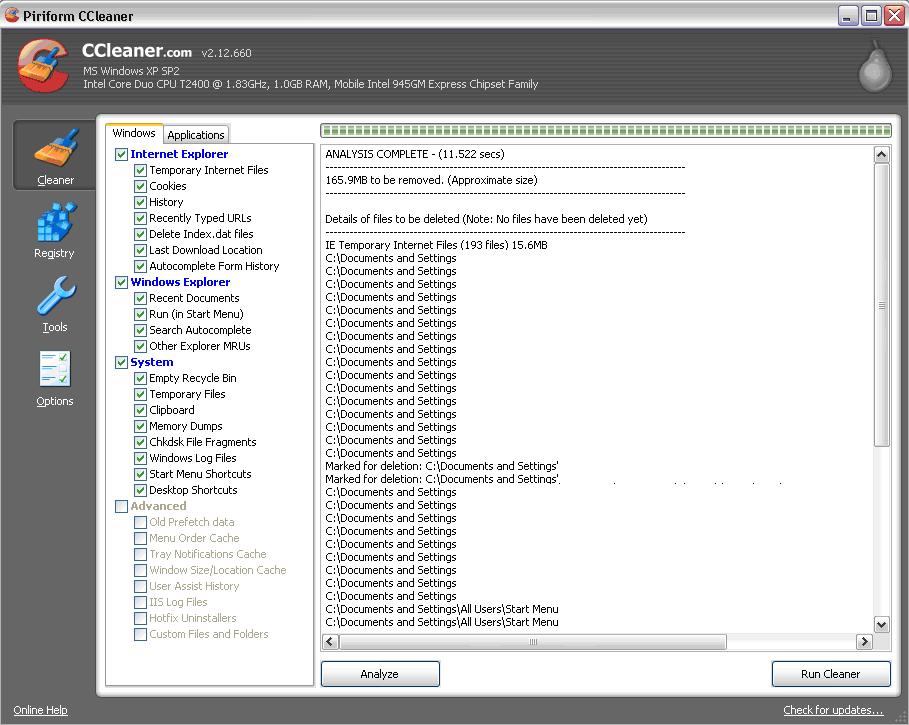Open the Online Help link
The height and width of the screenshot is (725, 909).
point(40,710)
